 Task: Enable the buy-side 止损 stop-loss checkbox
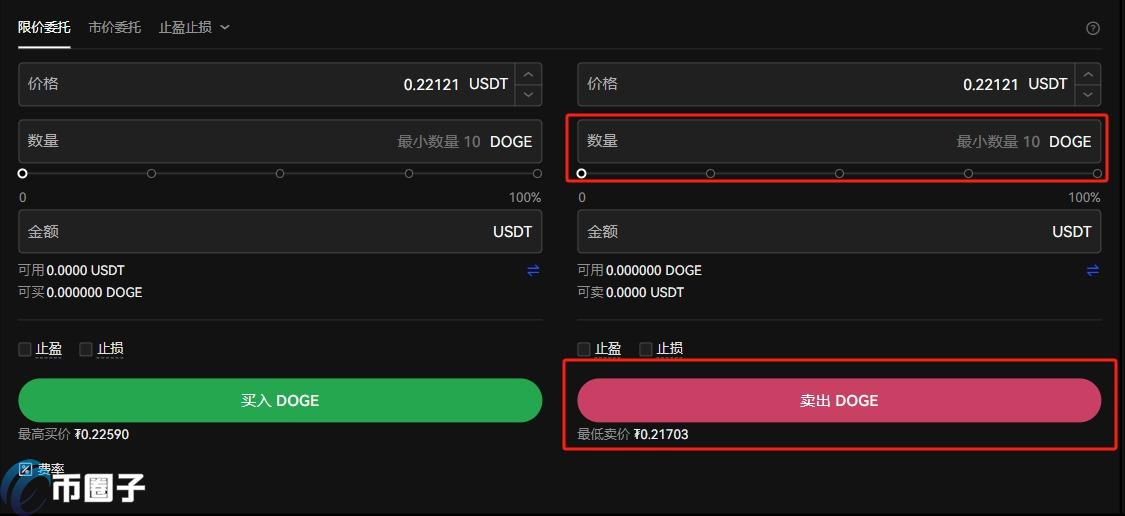pyautogui.click(x=86, y=349)
